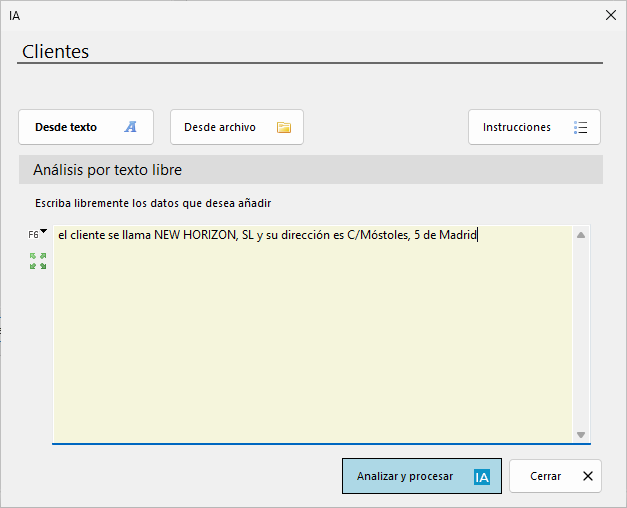Viewport: 627px width, 508px height.
Task: Click the scroll up arrow in text area
Action: point(581,235)
